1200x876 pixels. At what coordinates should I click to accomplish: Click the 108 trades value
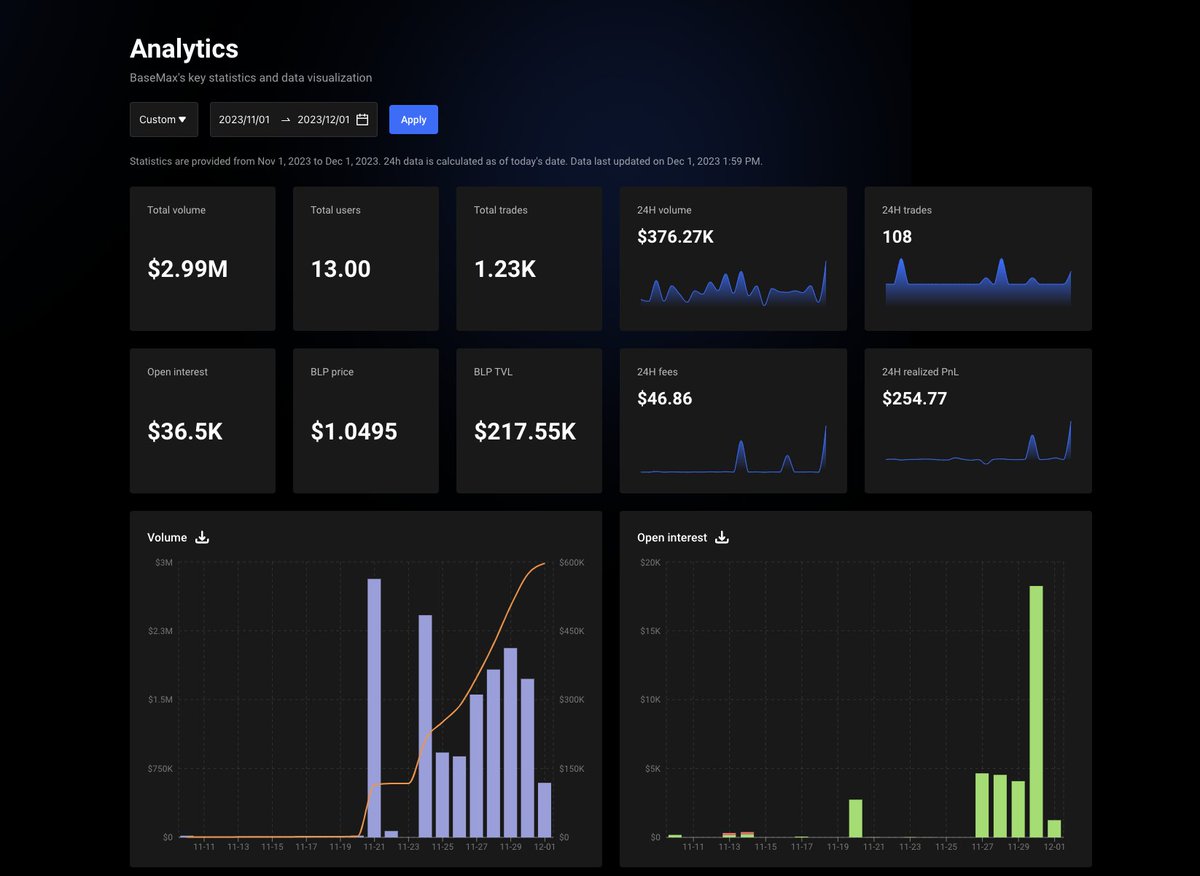coord(897,237)
